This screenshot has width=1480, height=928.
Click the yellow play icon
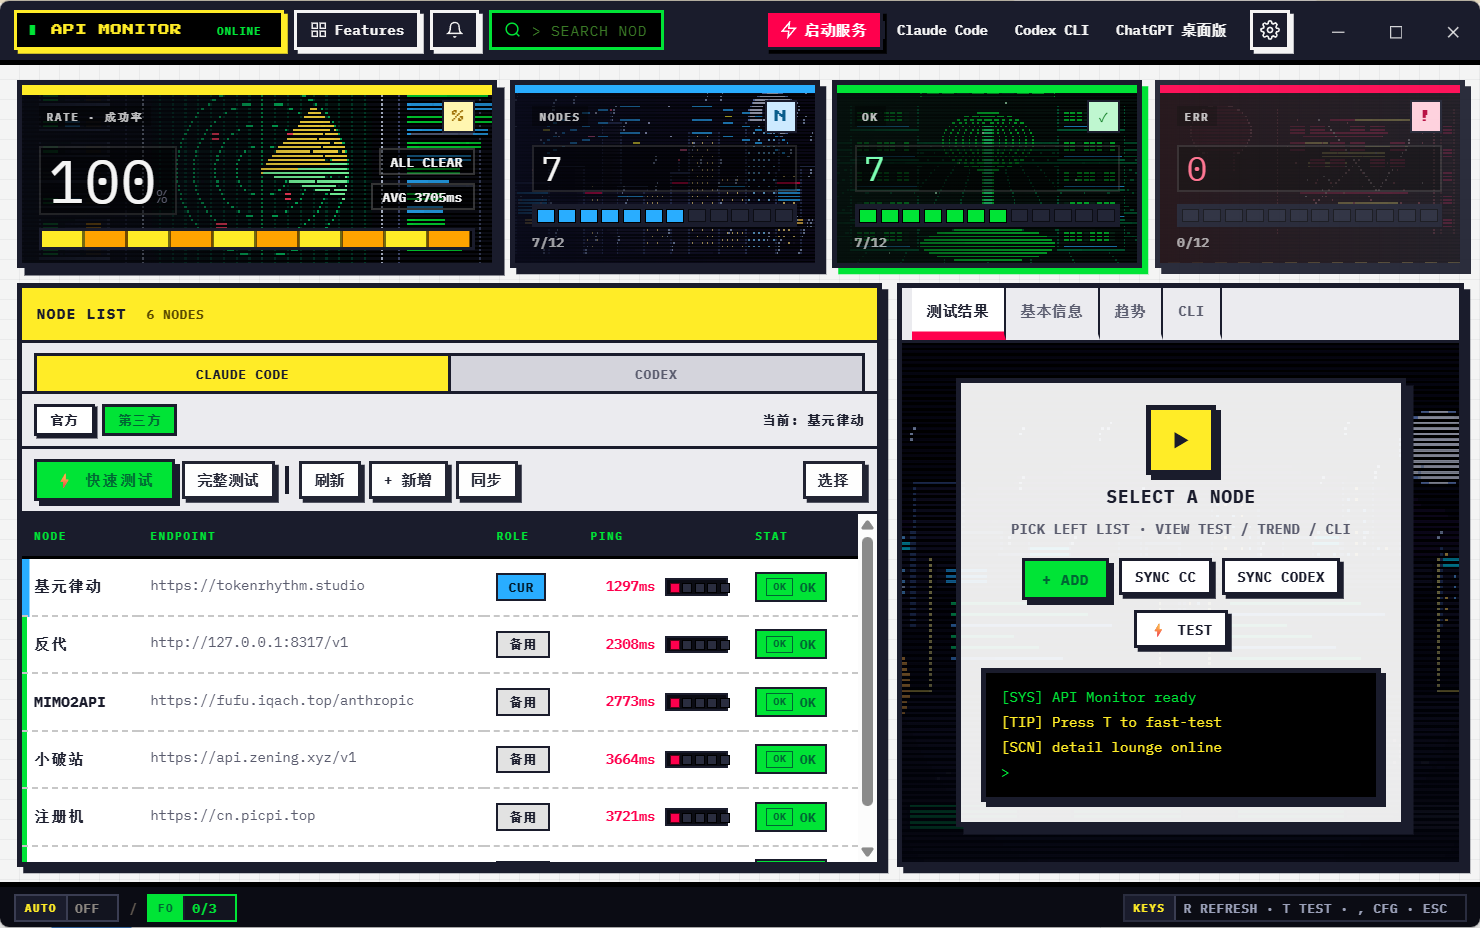1180,440
